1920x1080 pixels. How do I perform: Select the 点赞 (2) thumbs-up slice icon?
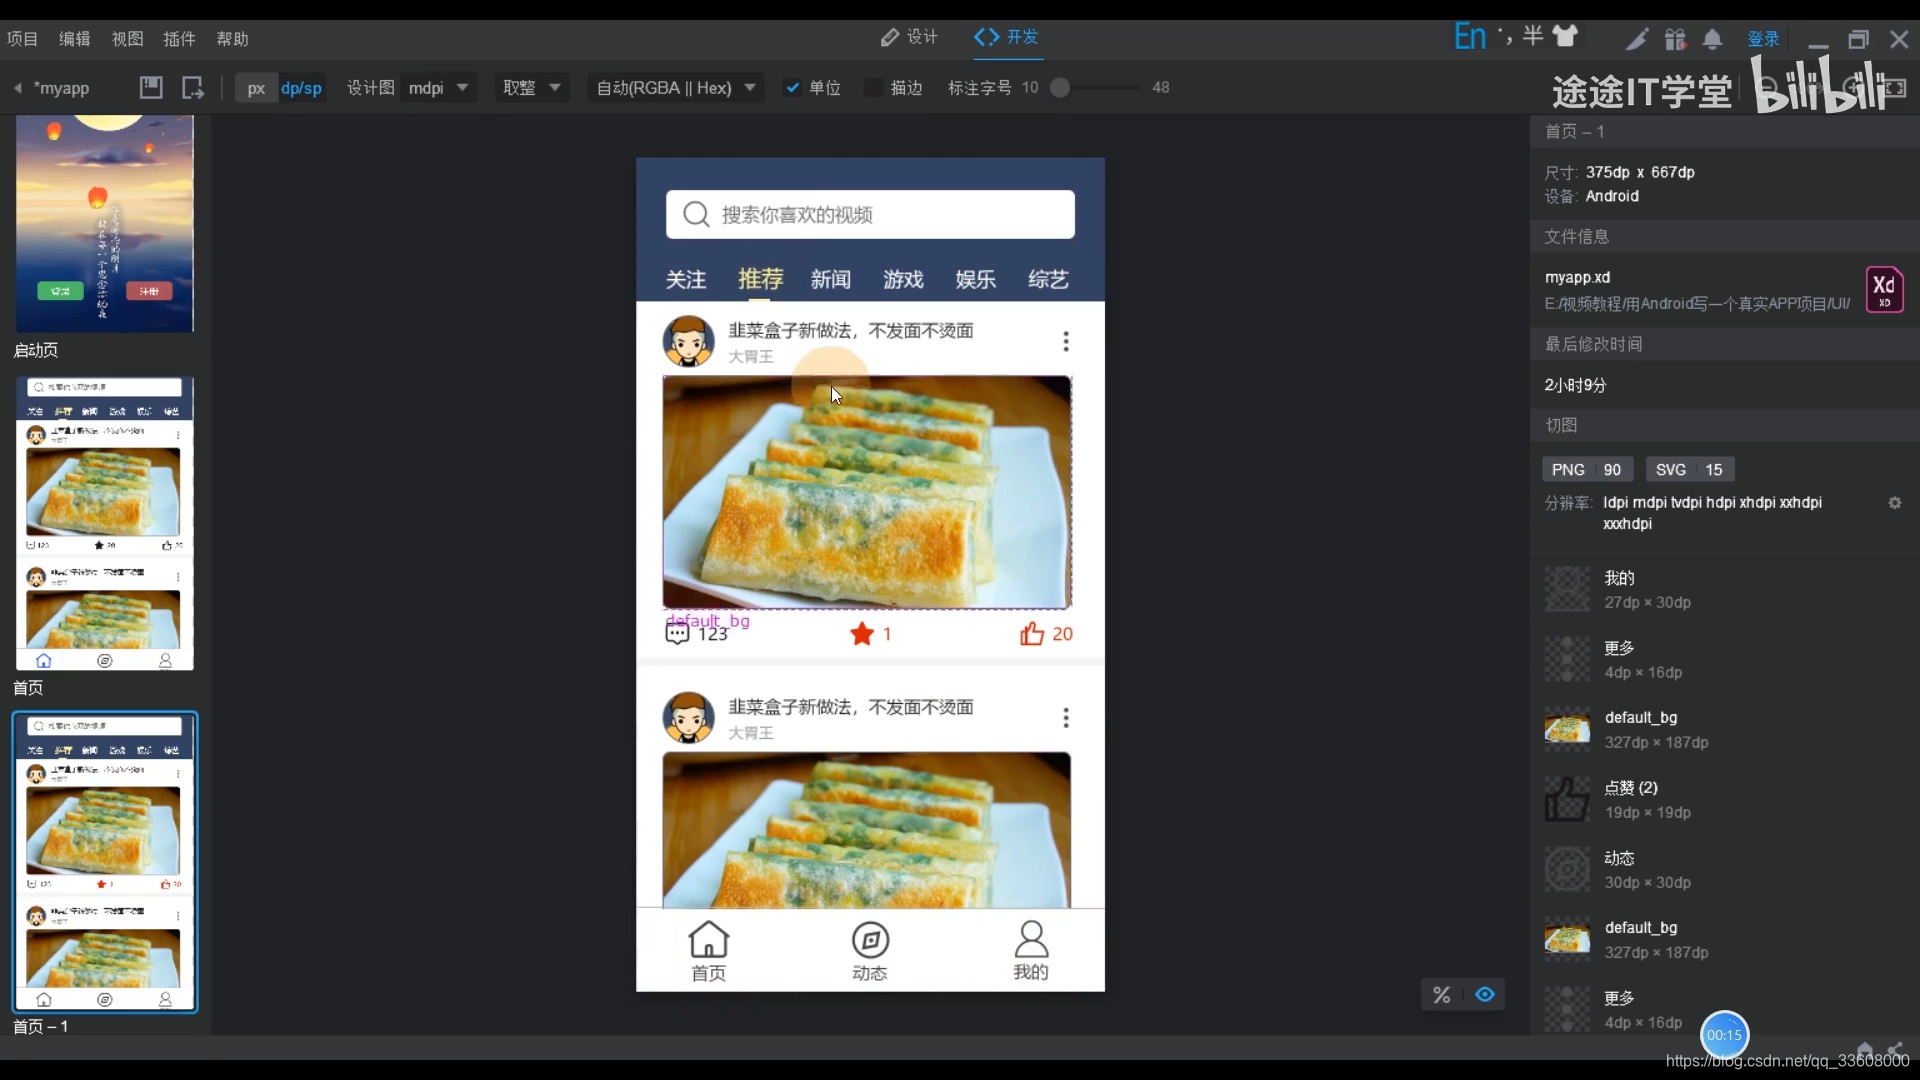(1567, 799)
